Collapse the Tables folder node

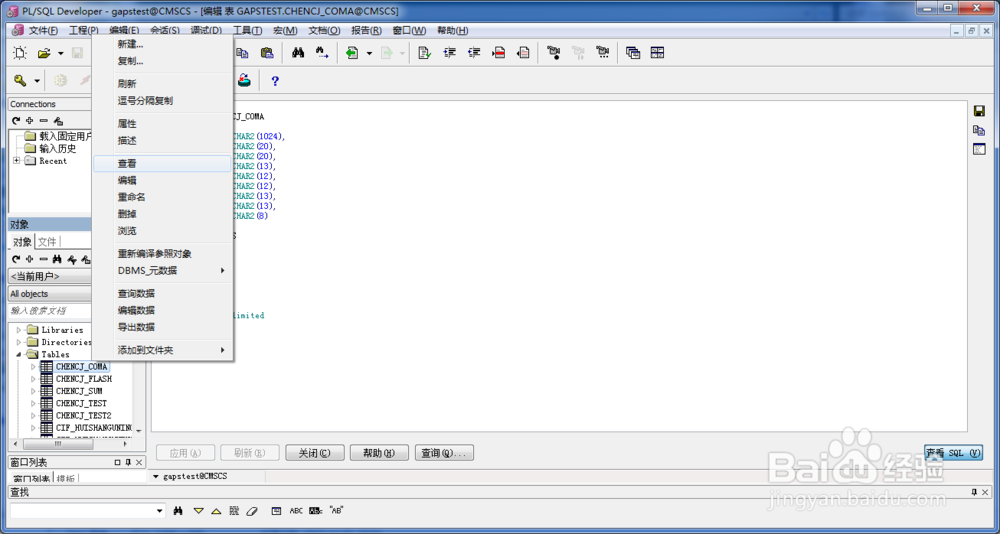click(x=18, y=354)
